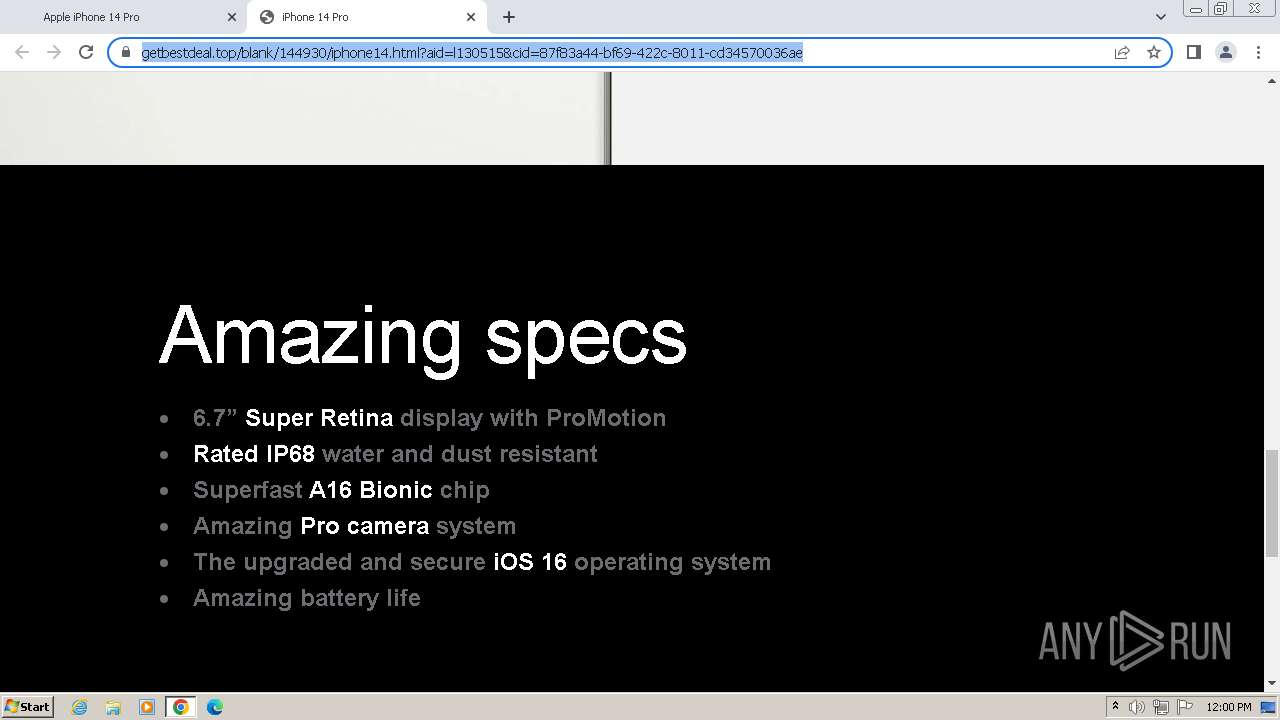The image size is (1280, 720).
Task: Open the Action Center flag icon
Action: pos(1185,707)
